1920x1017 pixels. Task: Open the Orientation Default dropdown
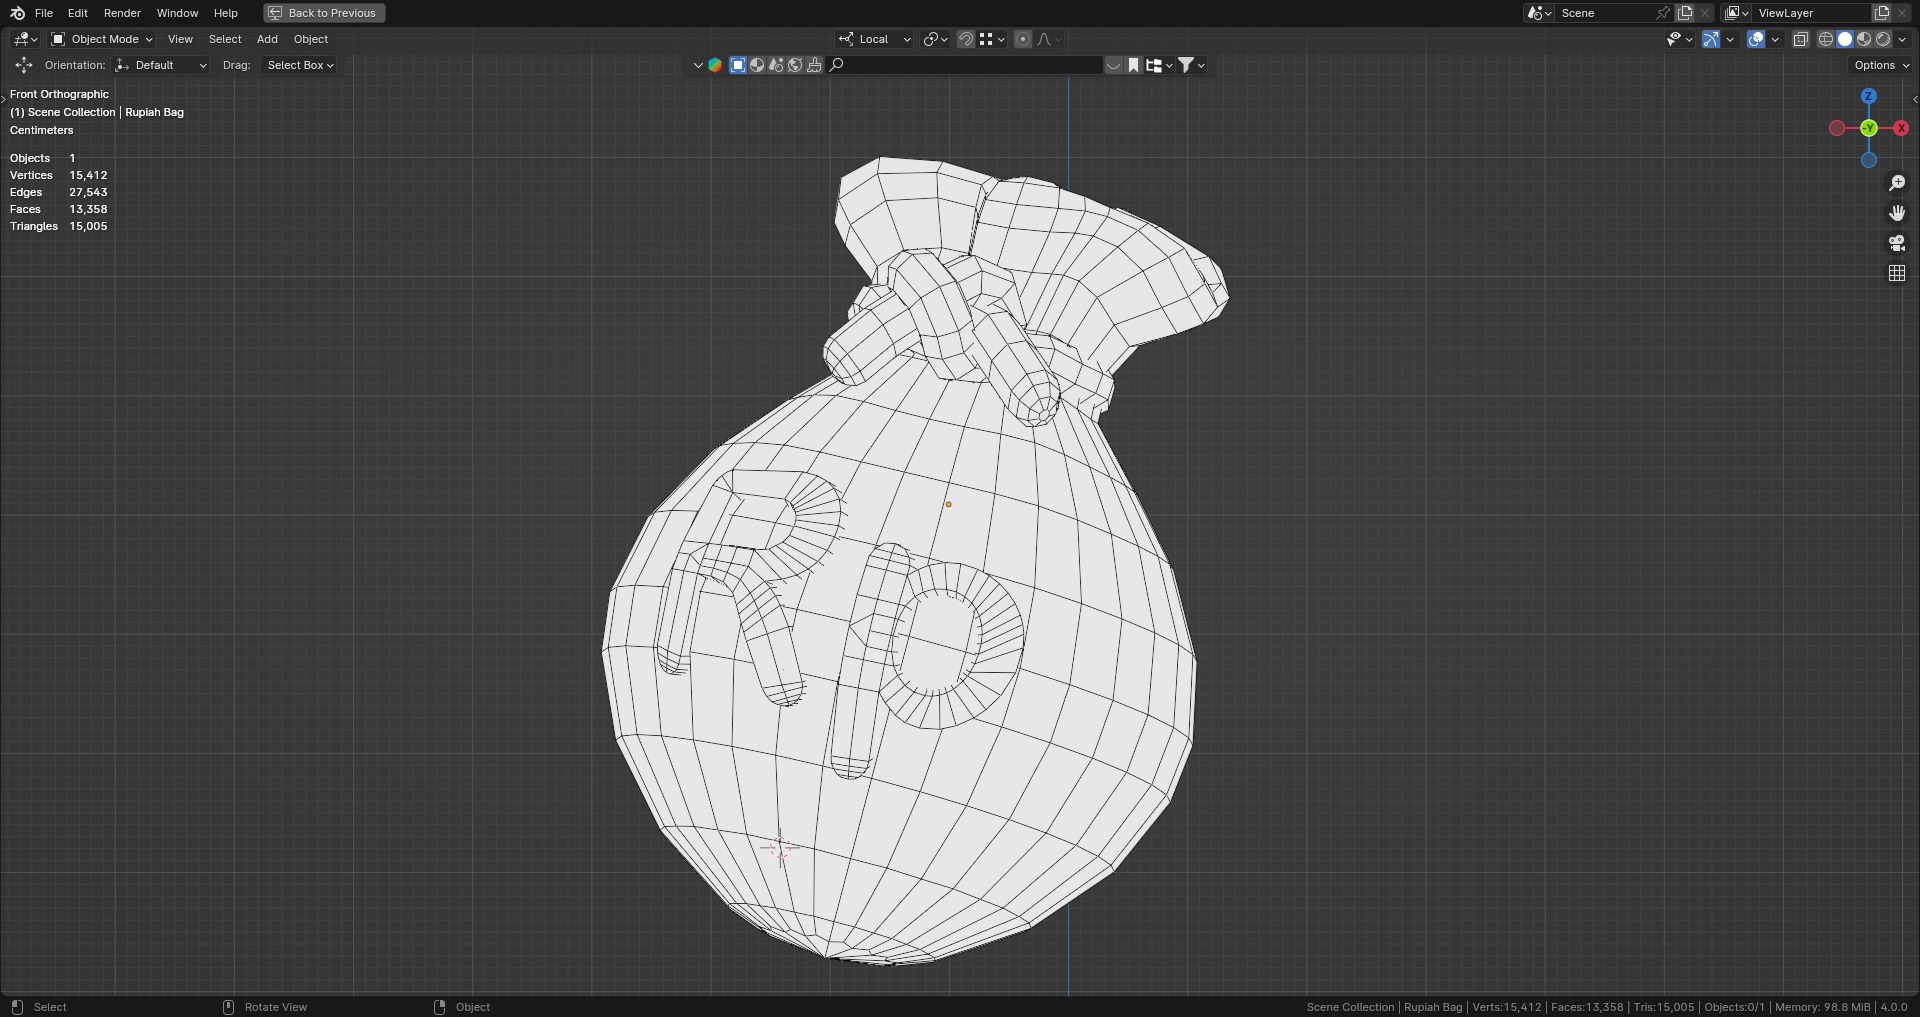(x=161, y=65)
